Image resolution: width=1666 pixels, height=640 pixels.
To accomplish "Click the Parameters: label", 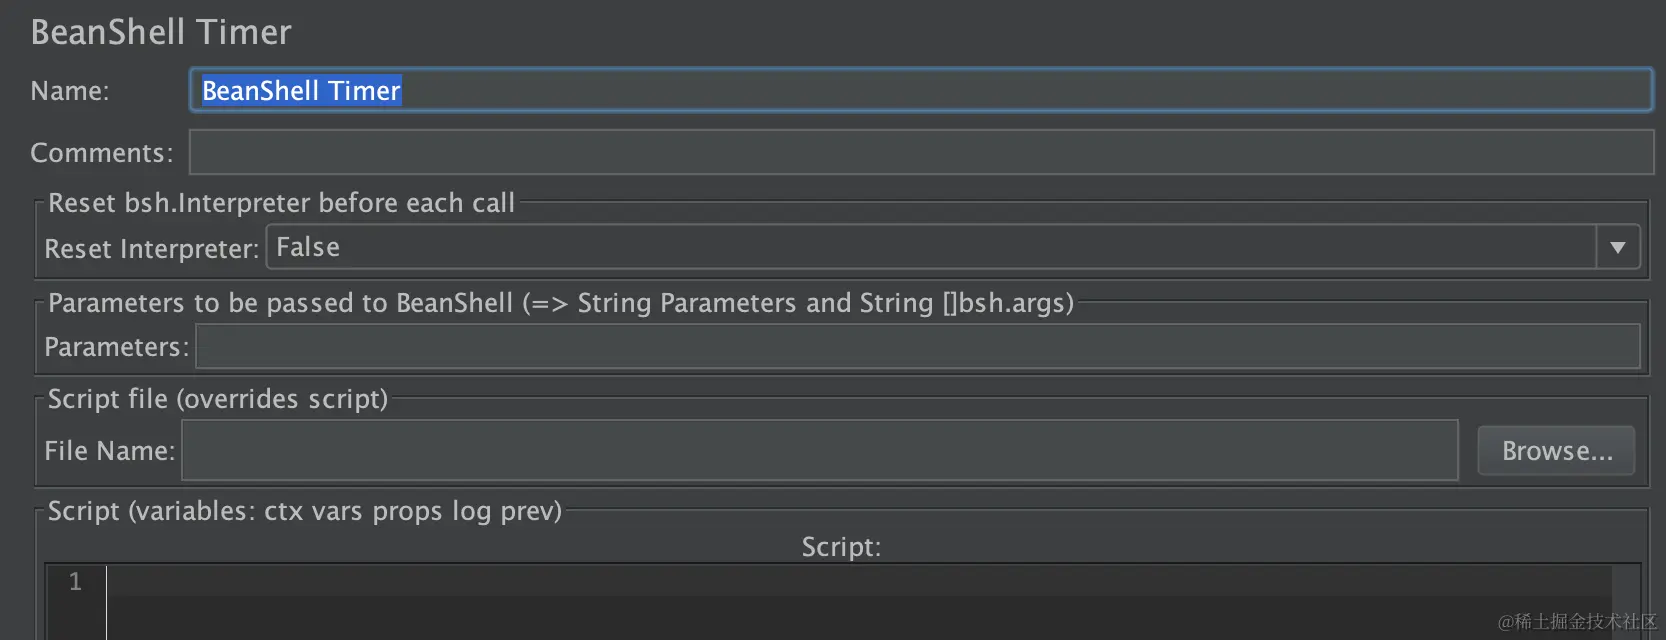I will click(x=117, y=347).
